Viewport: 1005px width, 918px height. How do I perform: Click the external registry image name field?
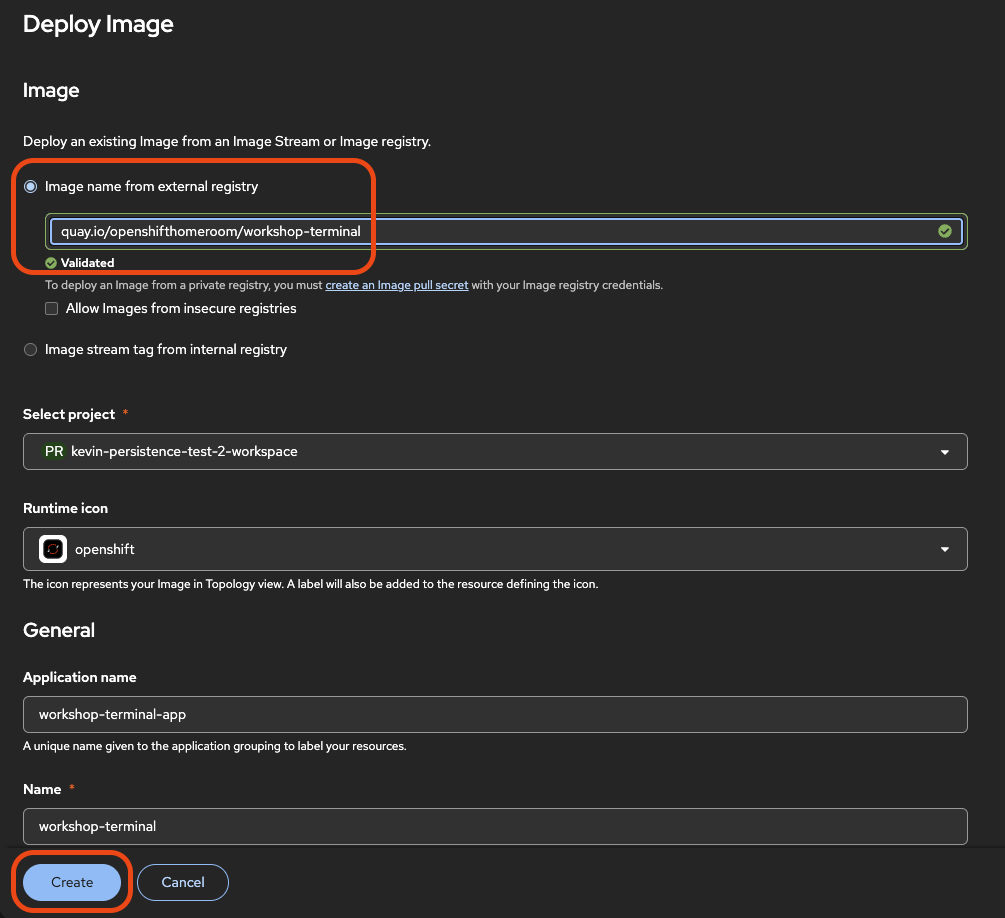tap(506, 231)
